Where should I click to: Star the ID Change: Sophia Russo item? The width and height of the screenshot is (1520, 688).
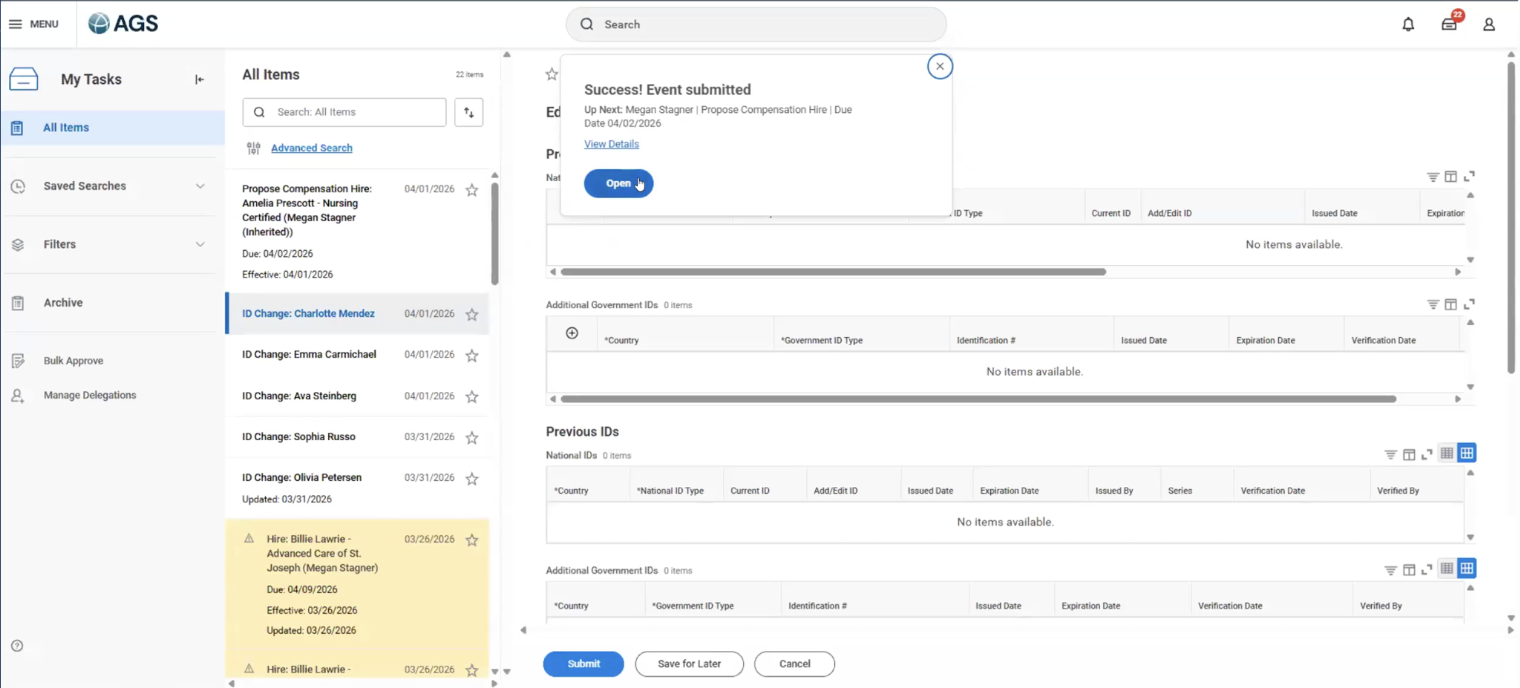(x=472, y=438)
